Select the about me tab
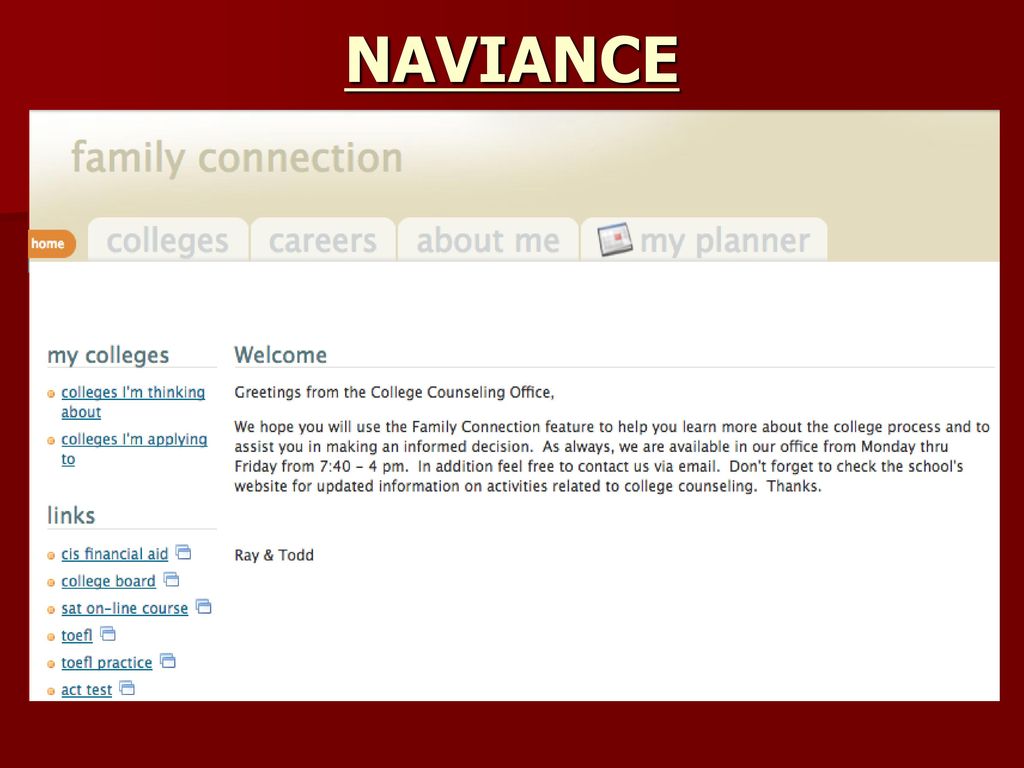The image size is (1024, 768). [488, 240]
